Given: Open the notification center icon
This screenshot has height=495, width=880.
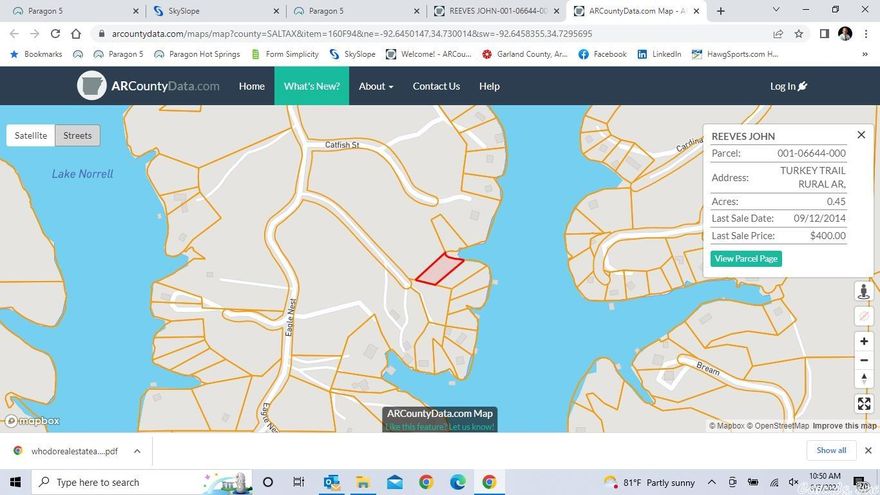Looking at the screenshot, I should 860,482.
